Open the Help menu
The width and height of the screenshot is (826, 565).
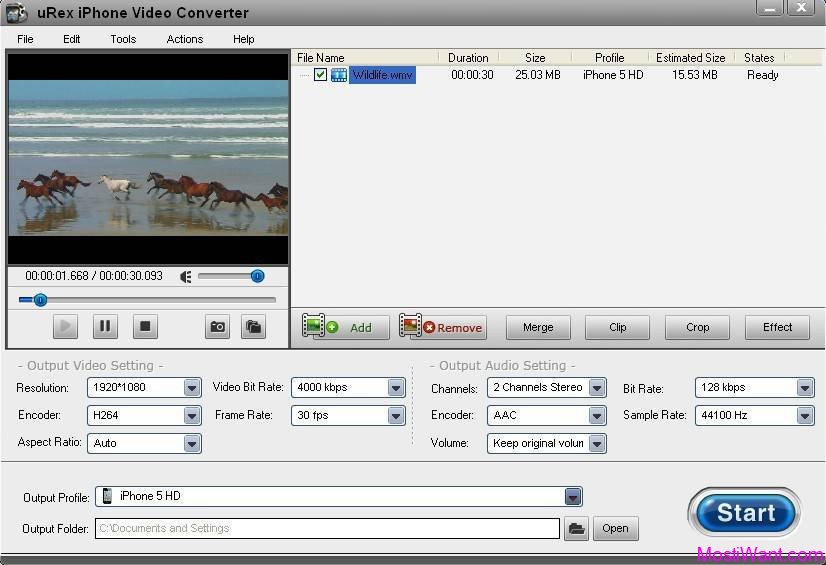click(244, 39)
